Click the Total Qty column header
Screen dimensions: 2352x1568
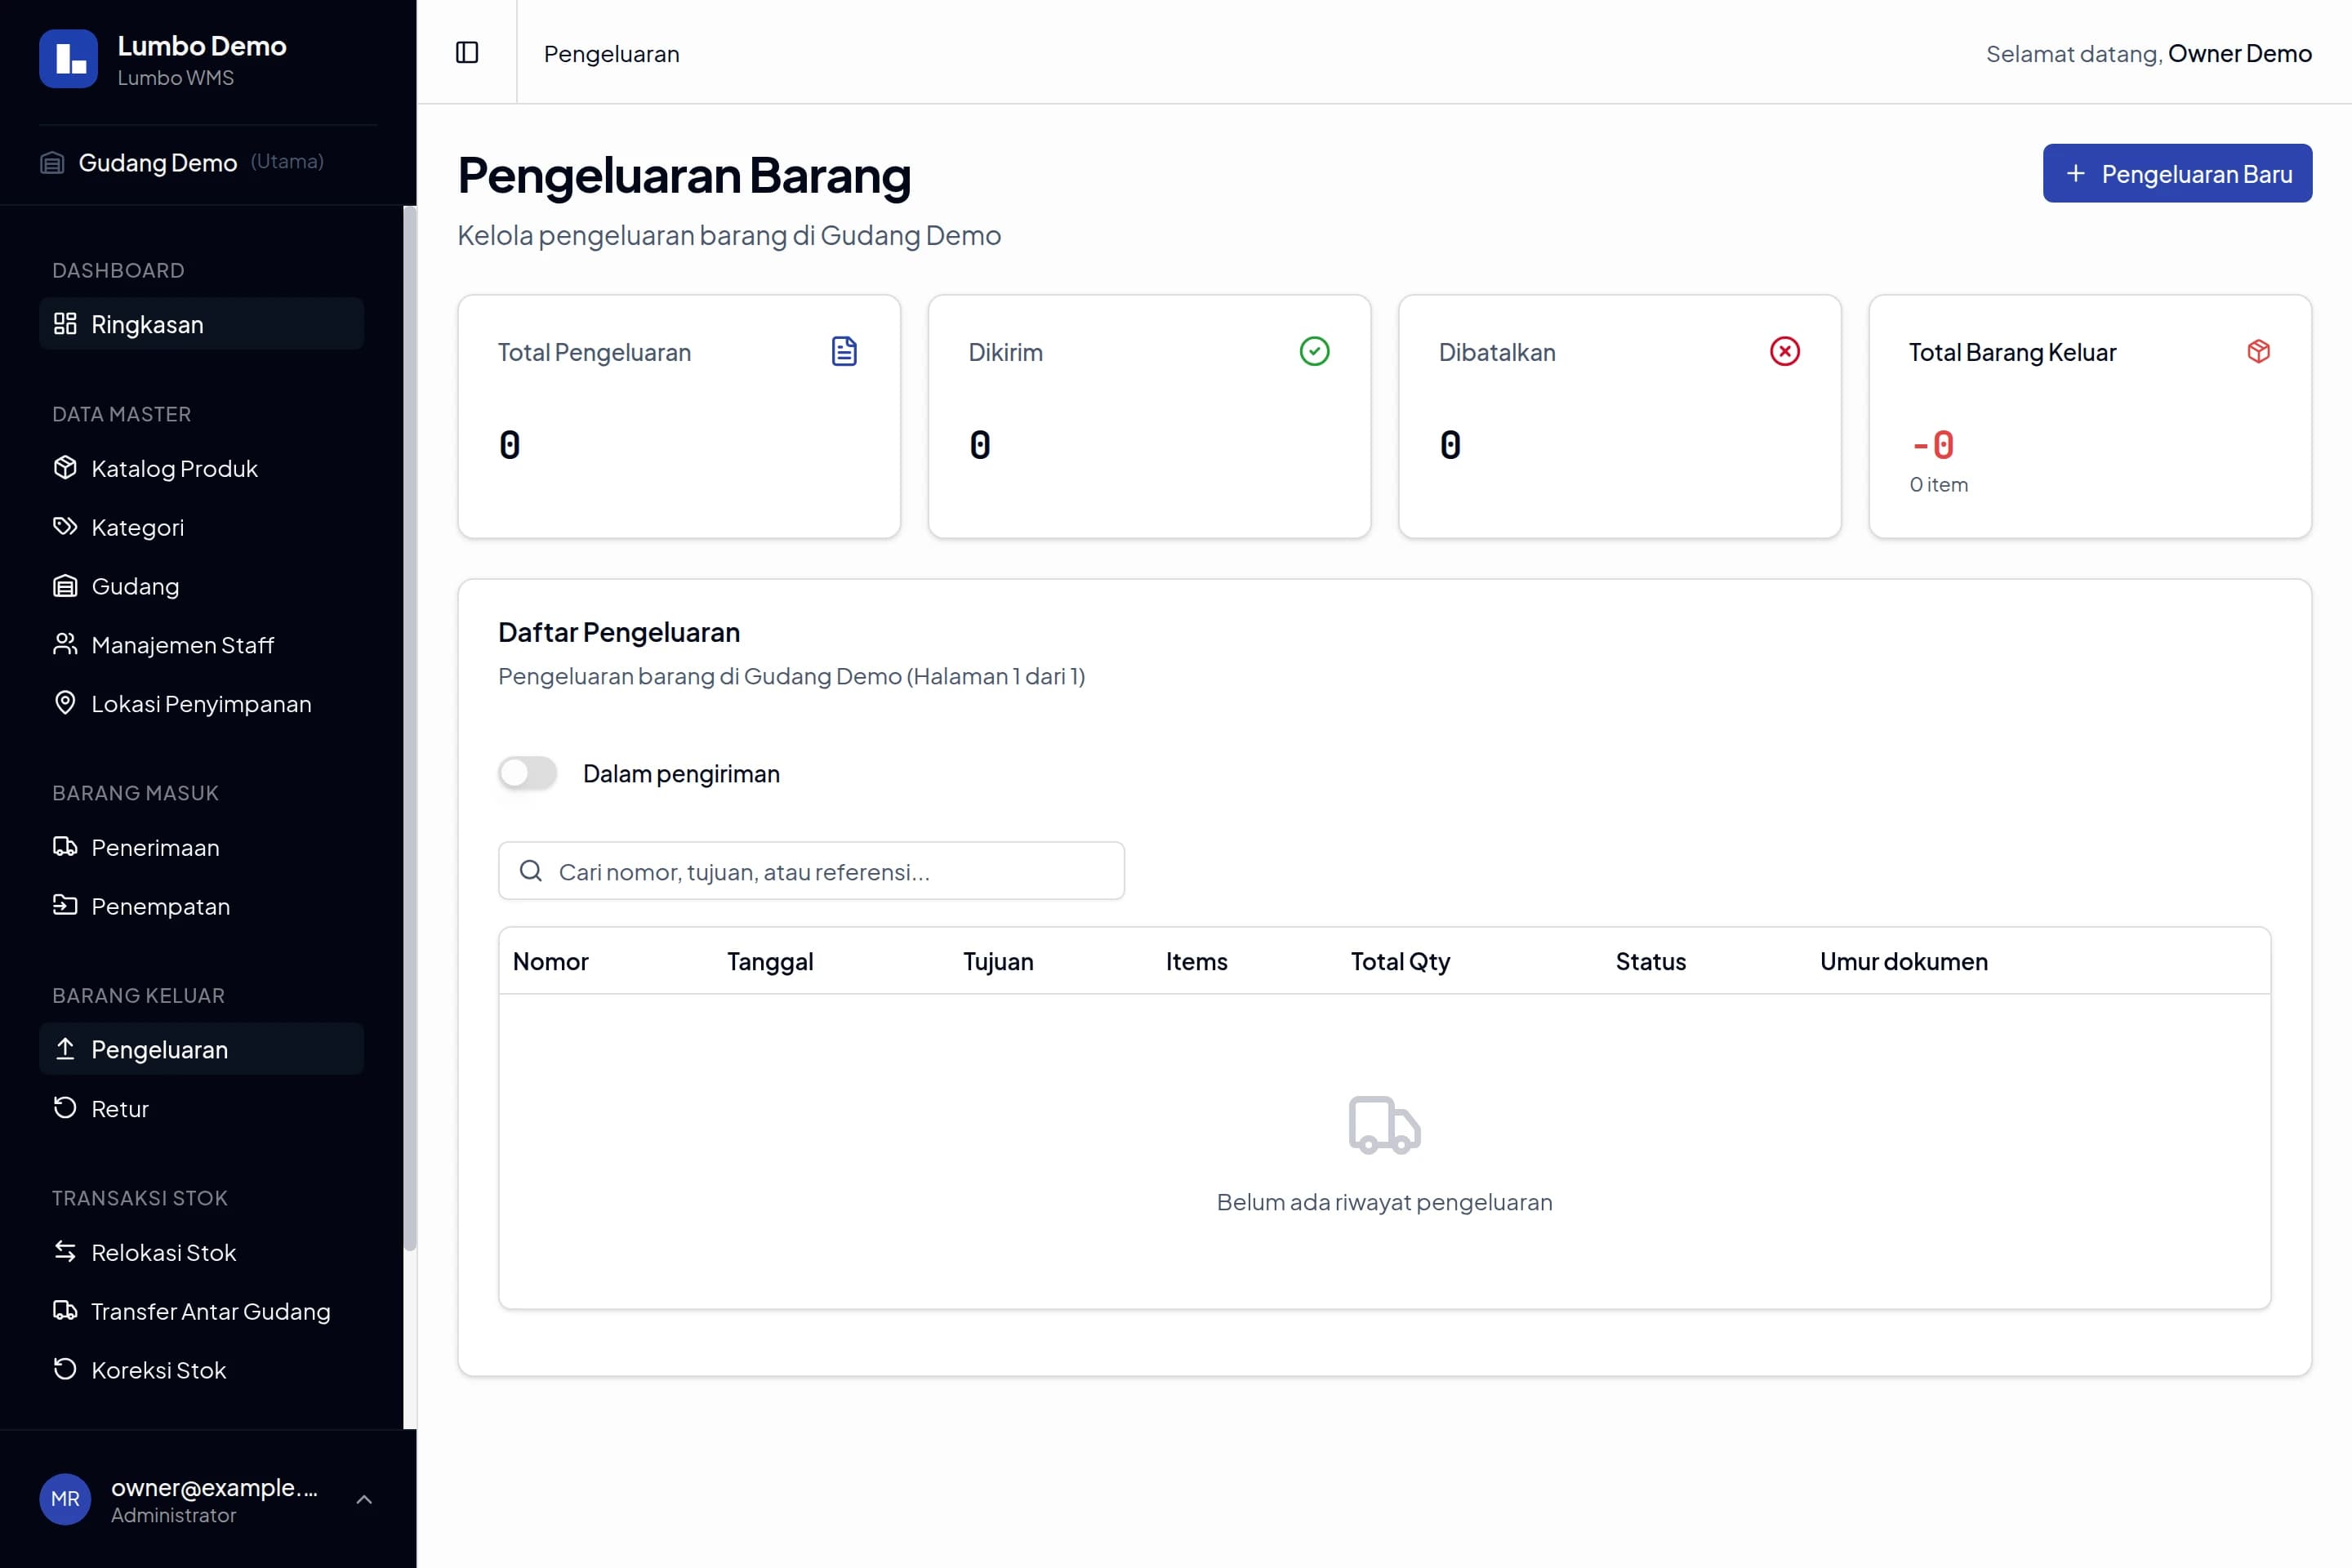pos(1400,961)
